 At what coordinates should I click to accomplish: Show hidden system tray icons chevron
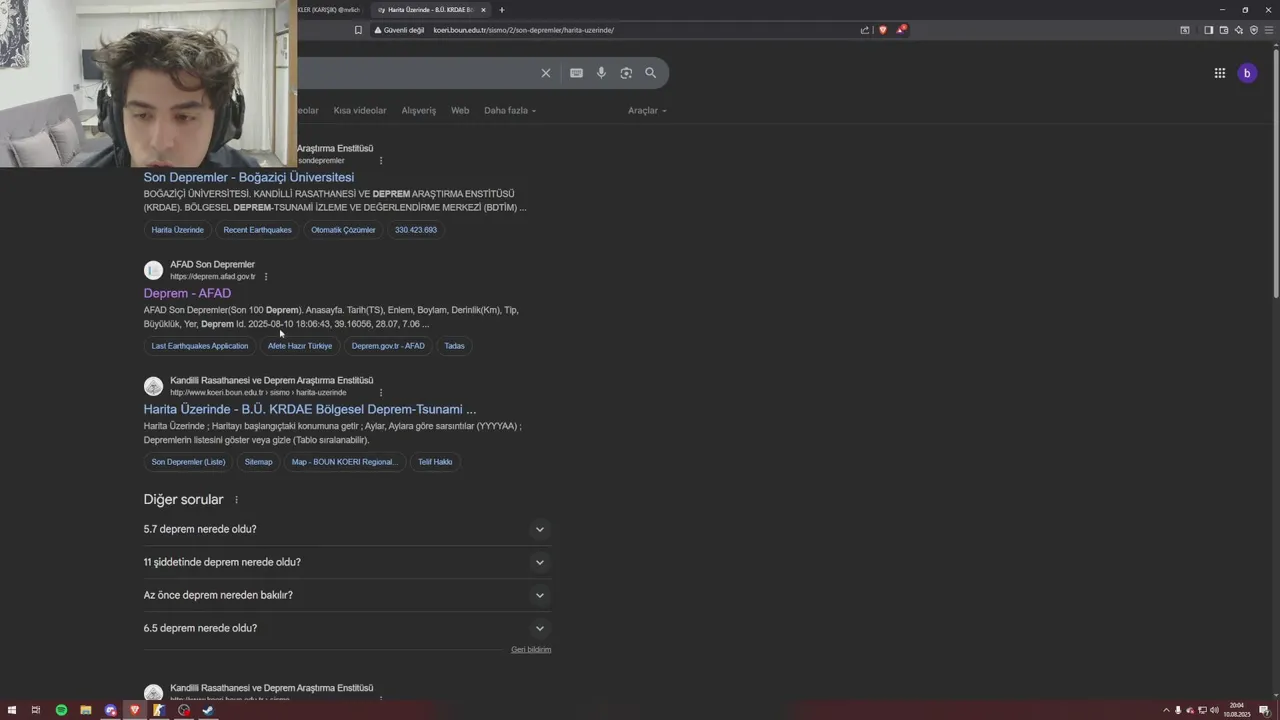1166,710
